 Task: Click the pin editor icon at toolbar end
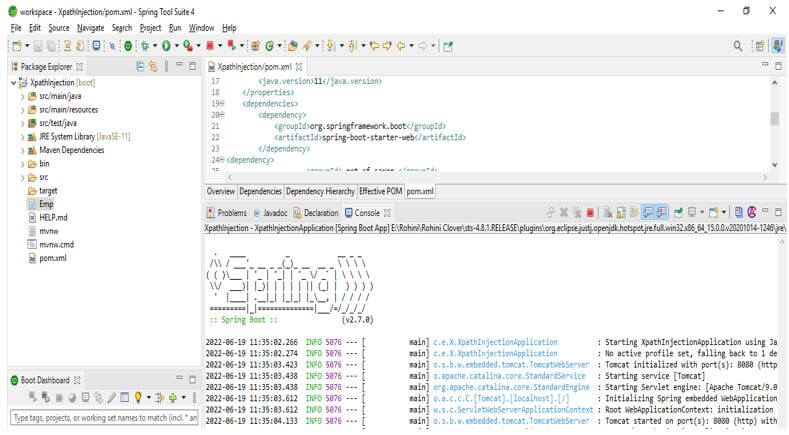(448, 46)
